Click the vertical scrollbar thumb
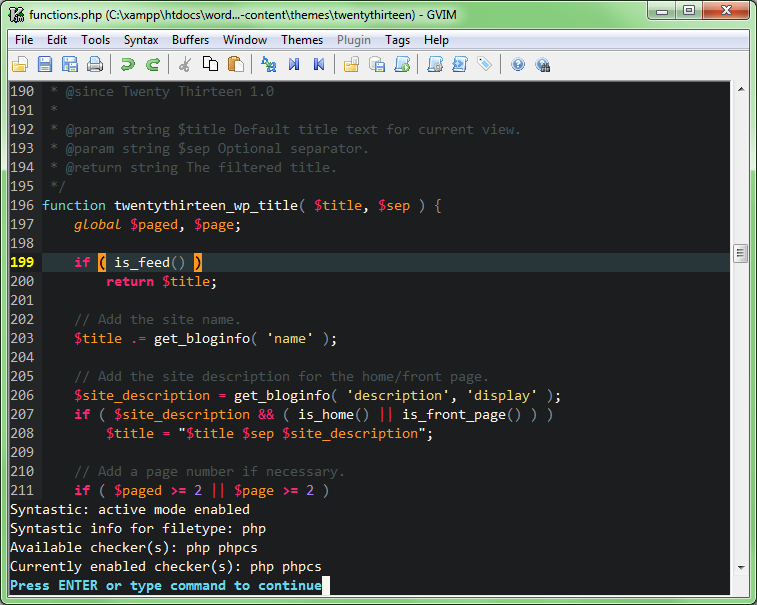 (x=741, y=253)
